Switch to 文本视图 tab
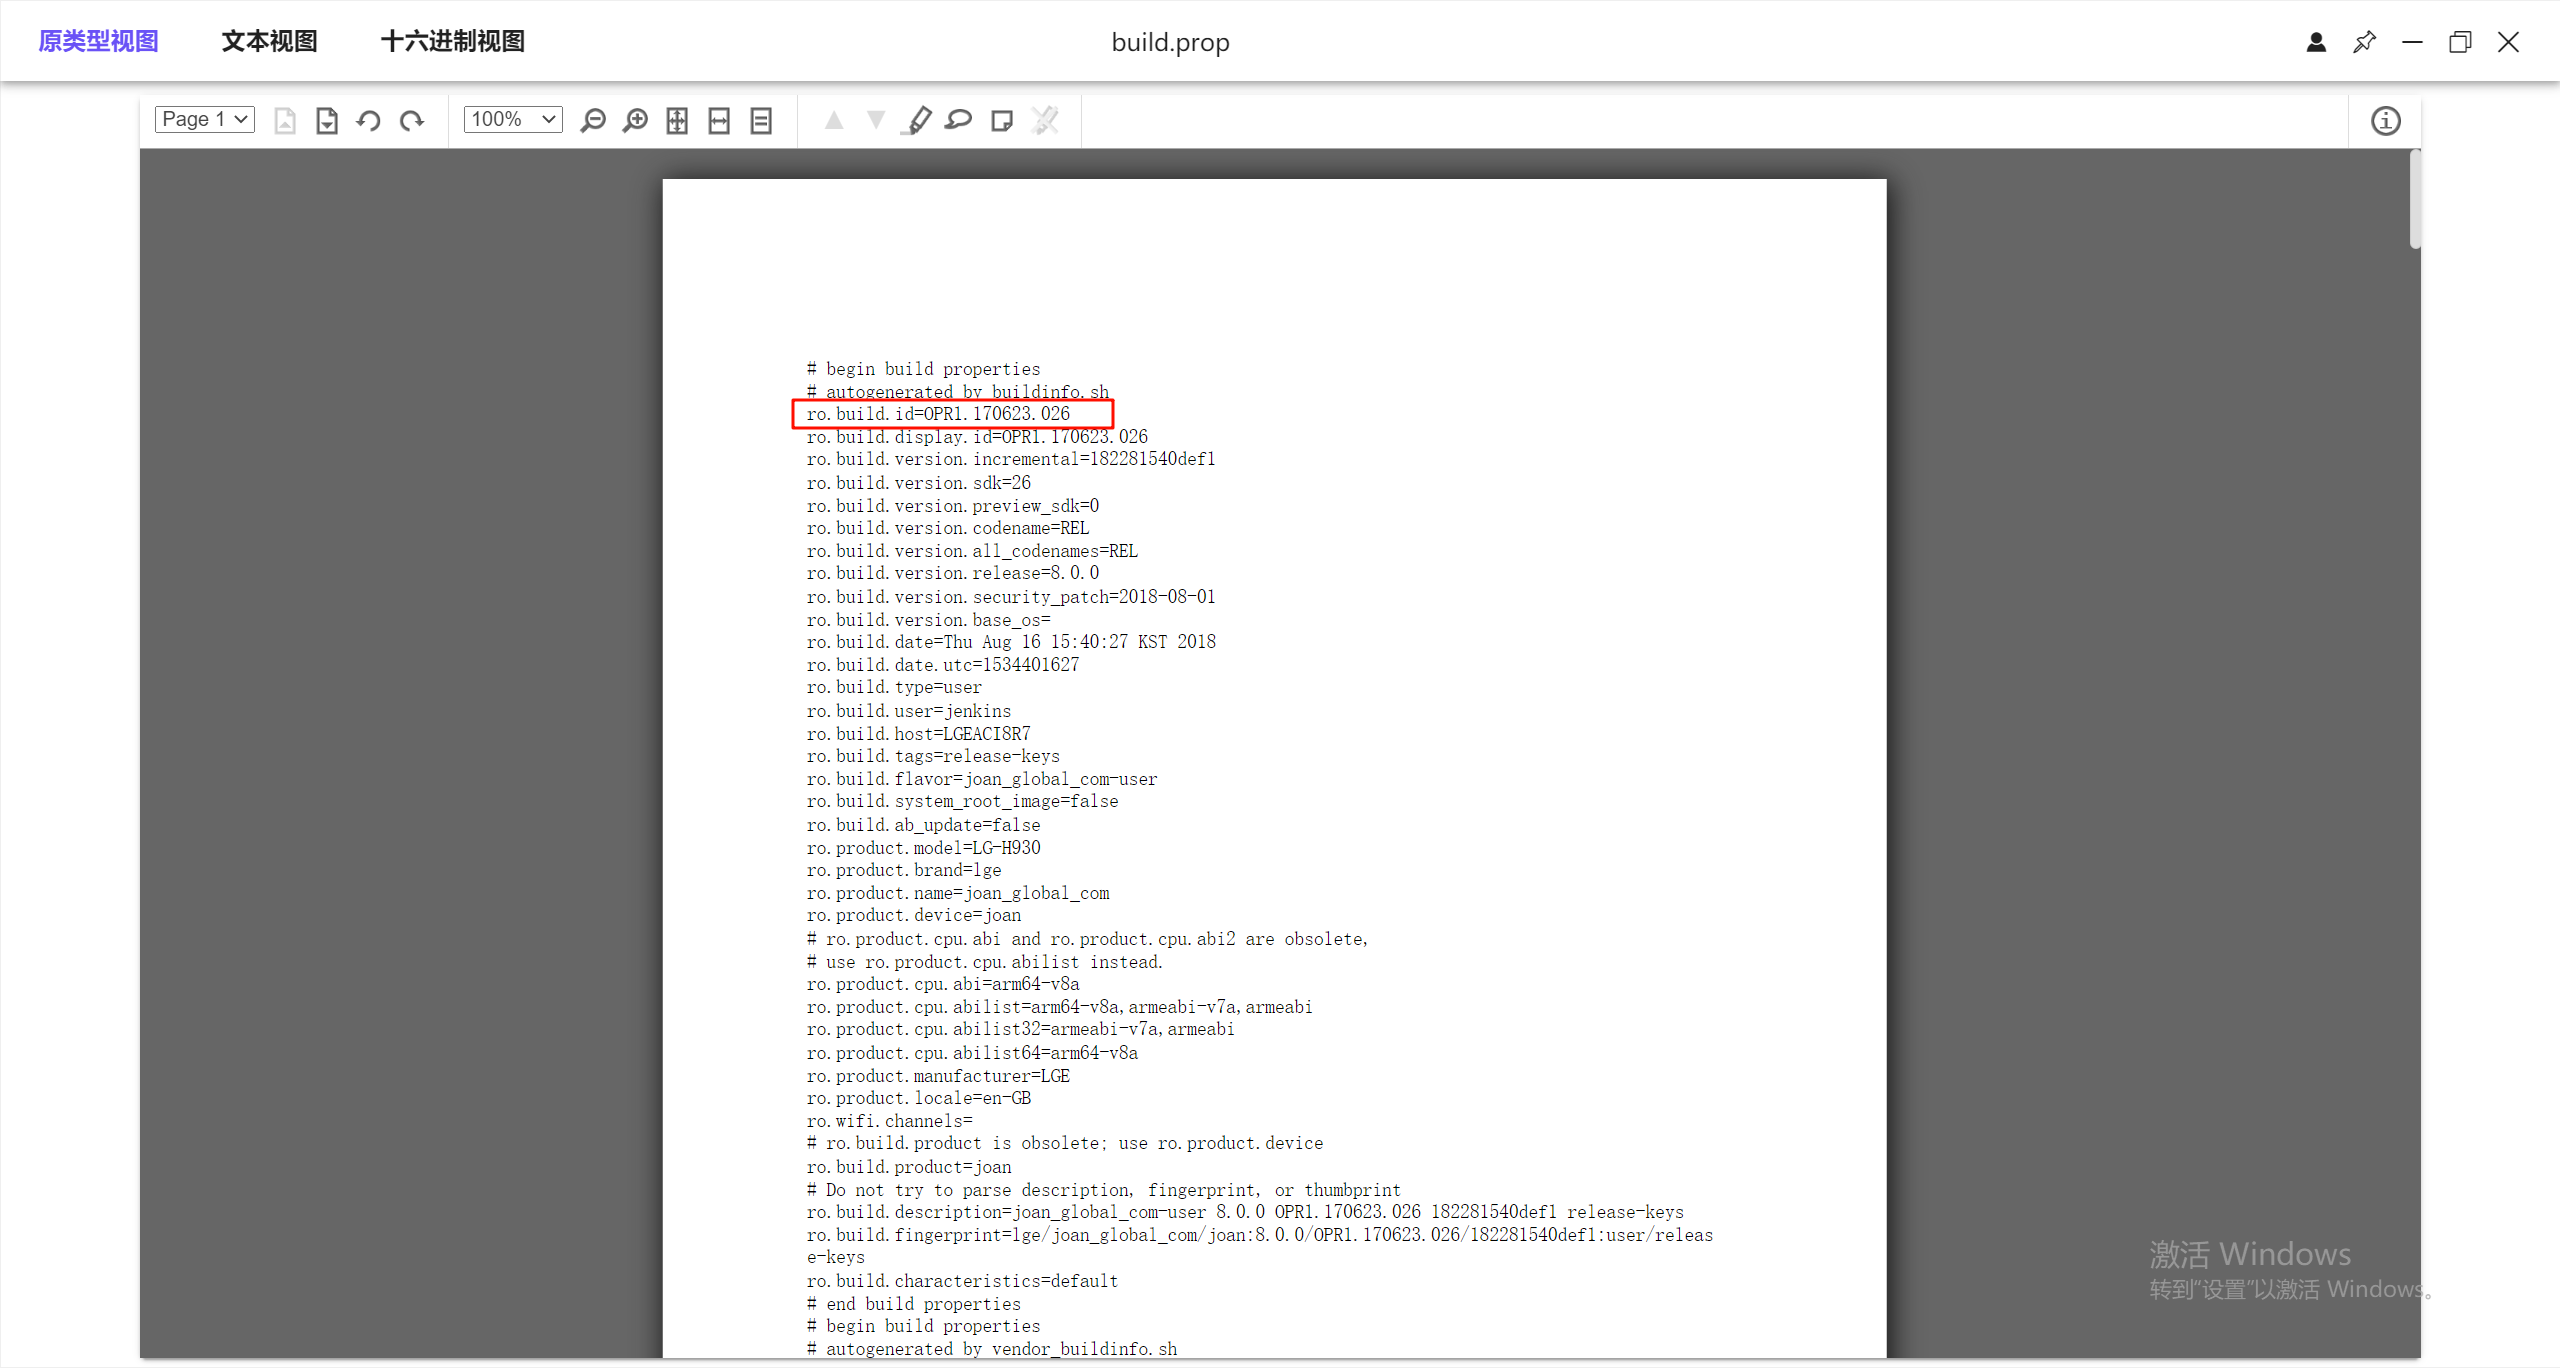 pyautogui.click(x=269, y=41)
